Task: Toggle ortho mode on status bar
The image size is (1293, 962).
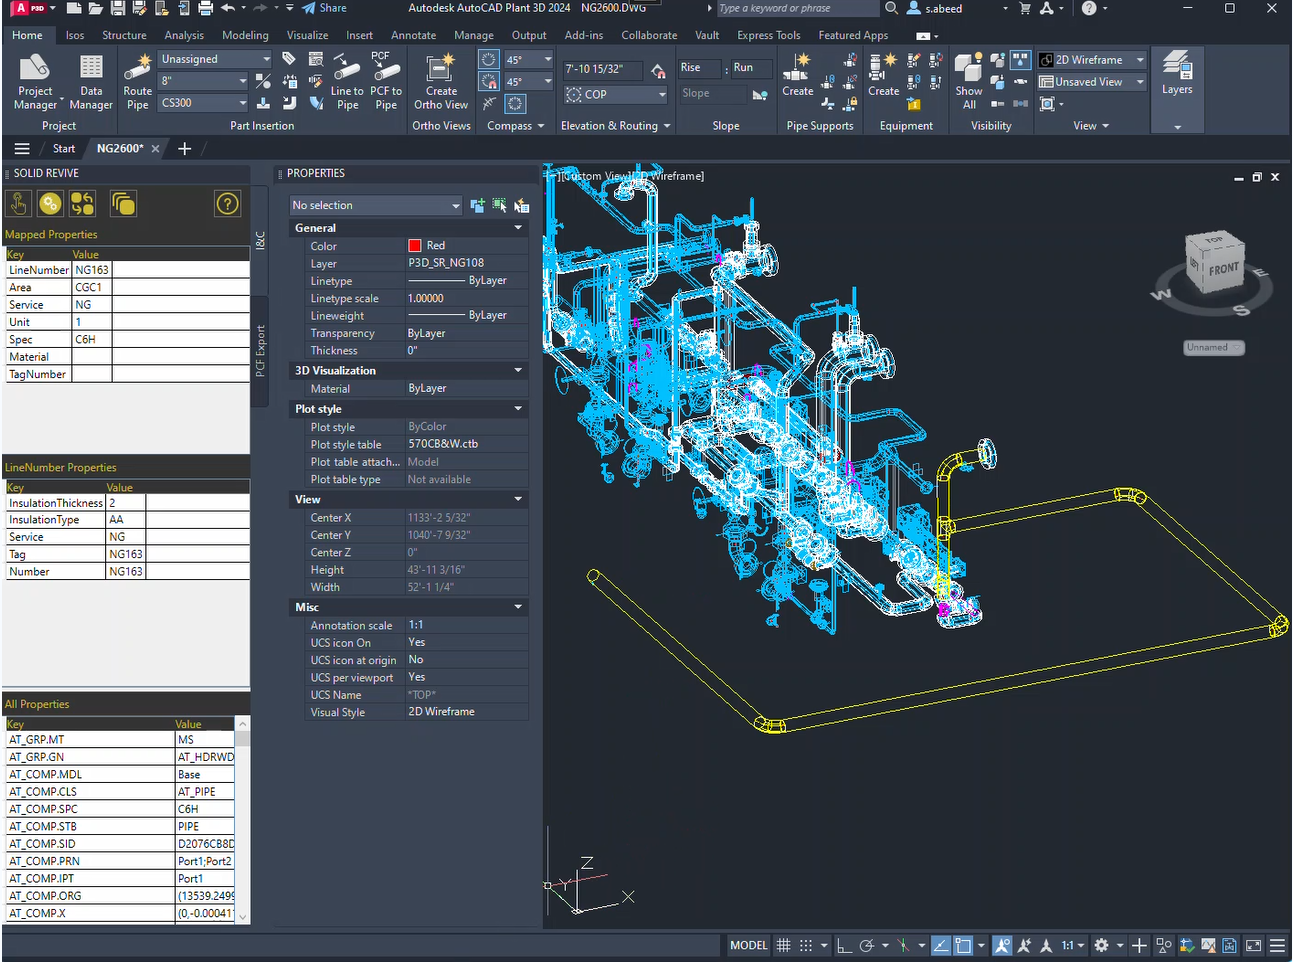Action: pos(844,945)
